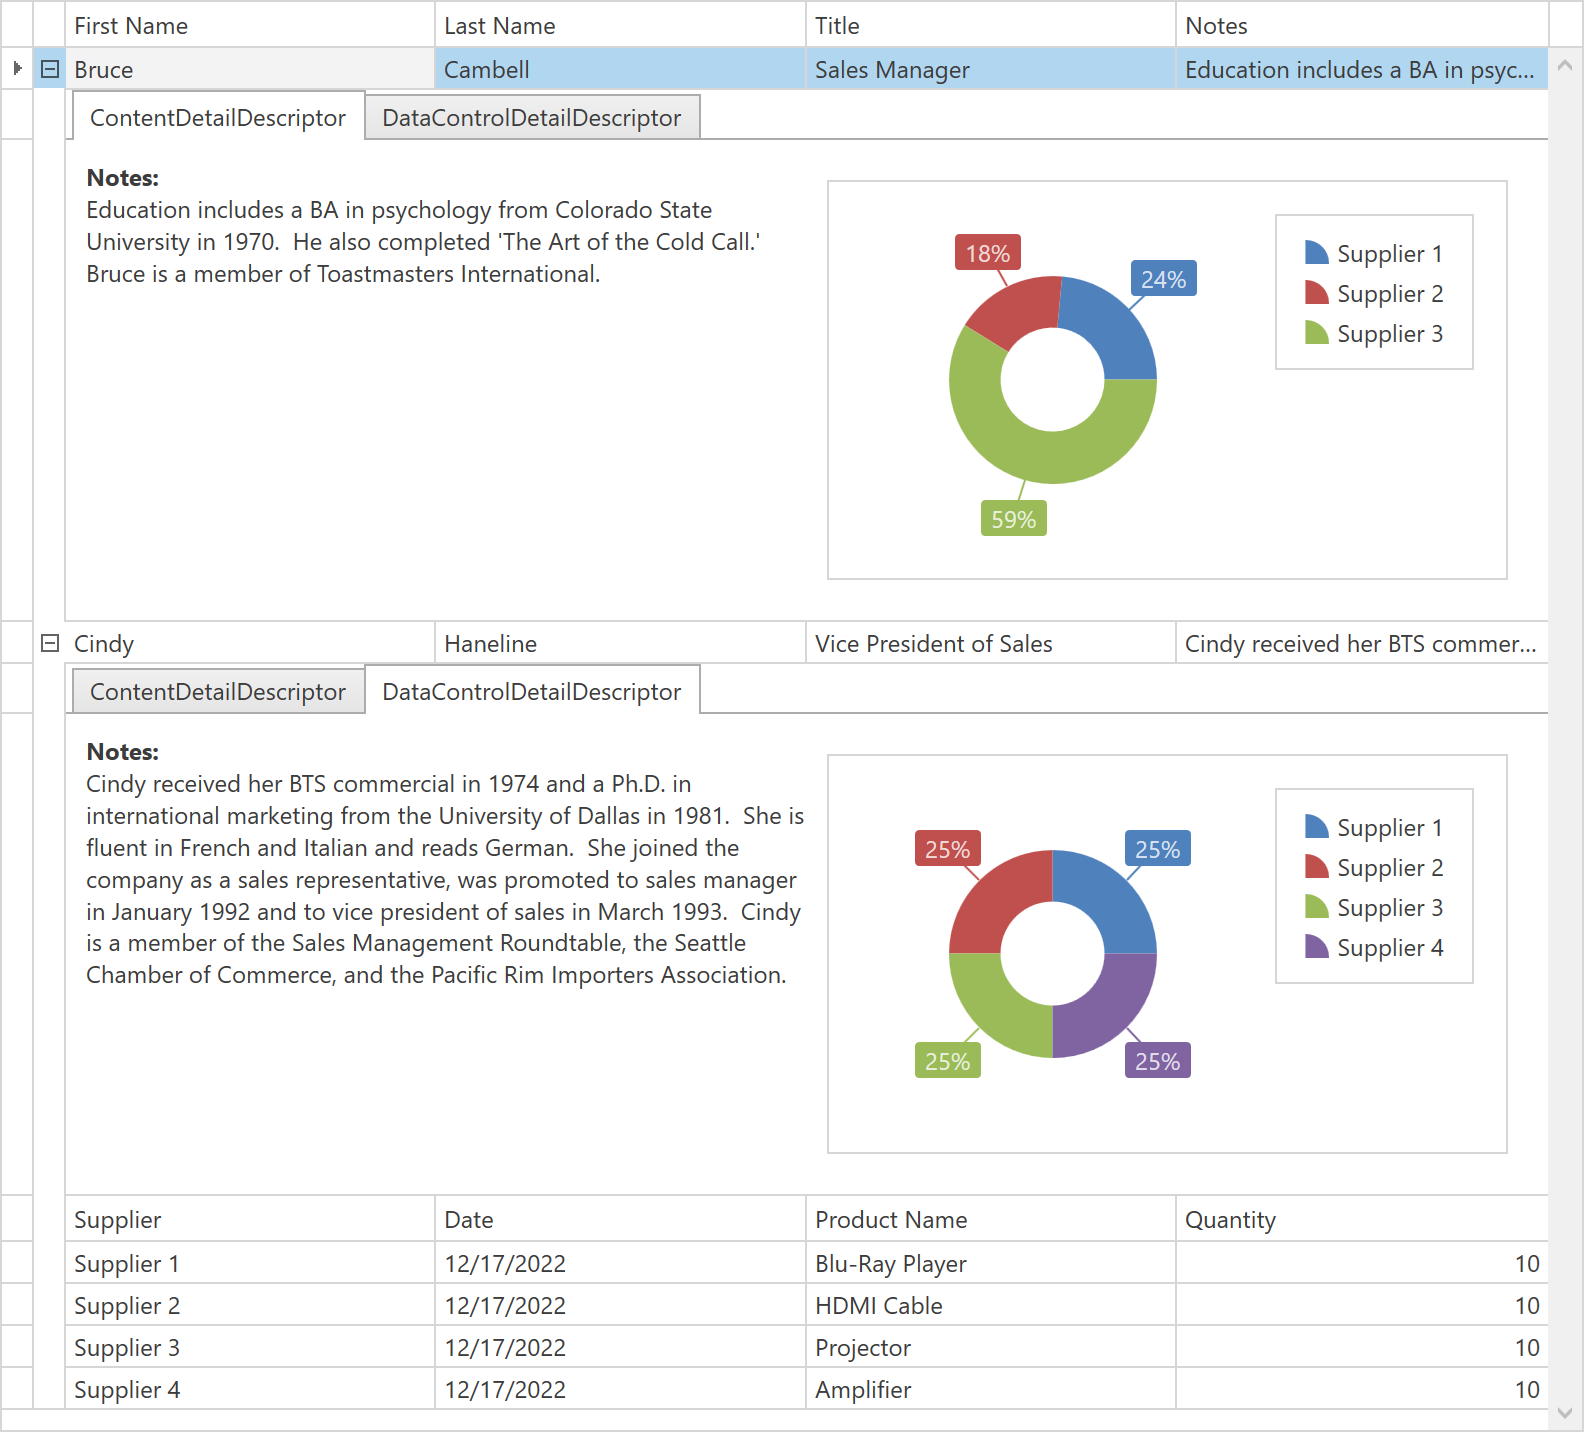Select ContentDetailDescriptor tab under Bruce
Viewport: 1584px width, 1432px height.
pyautogui.click(x=217, y=118)
